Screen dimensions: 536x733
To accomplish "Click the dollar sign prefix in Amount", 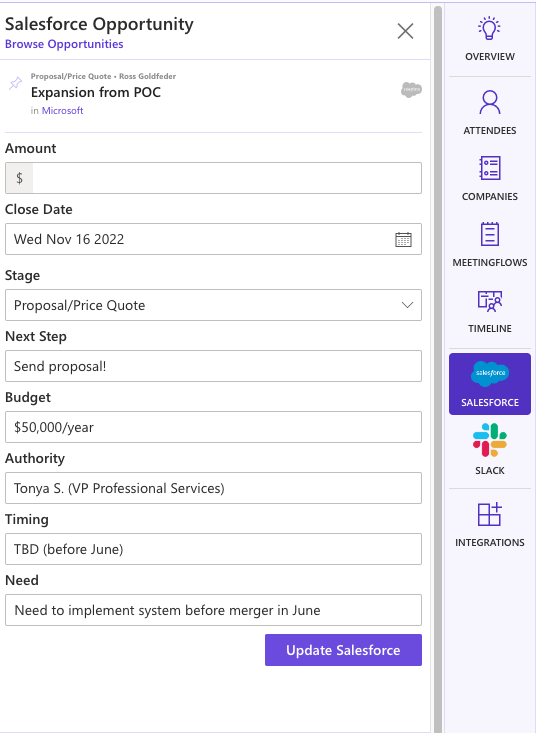I will point(19,178).
